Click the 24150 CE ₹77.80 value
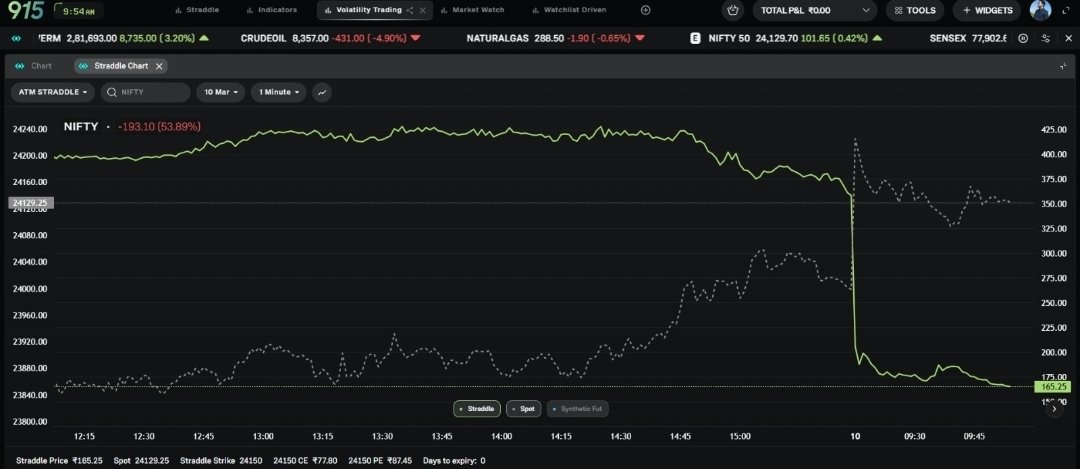This screenshot has width=1080, height=469. click(x=305, y=460)
